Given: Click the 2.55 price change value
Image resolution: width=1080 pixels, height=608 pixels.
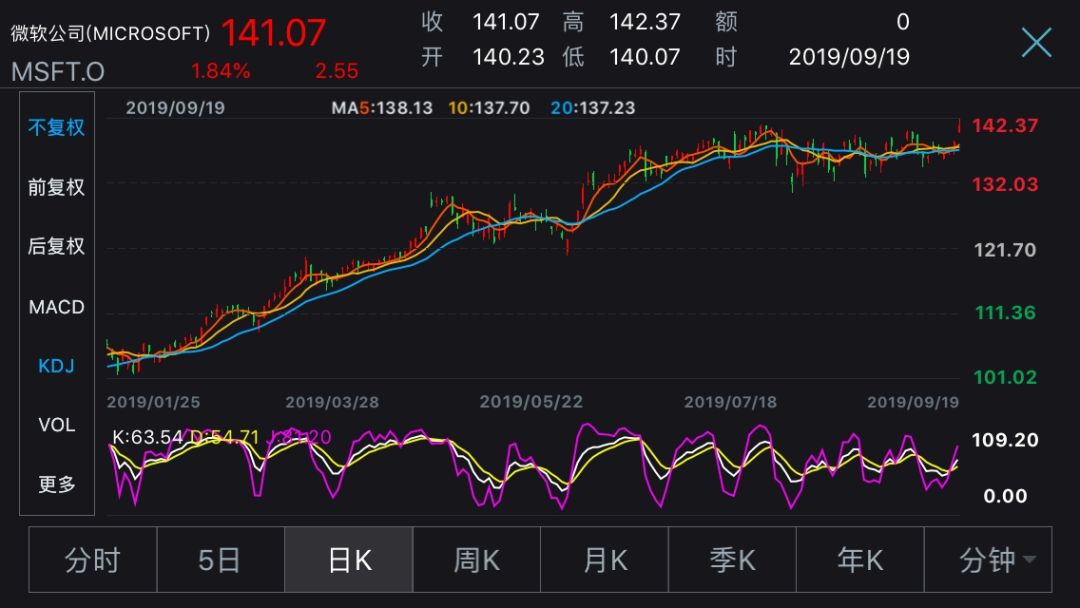Looking at the screenshot, I should coord(337,71).
